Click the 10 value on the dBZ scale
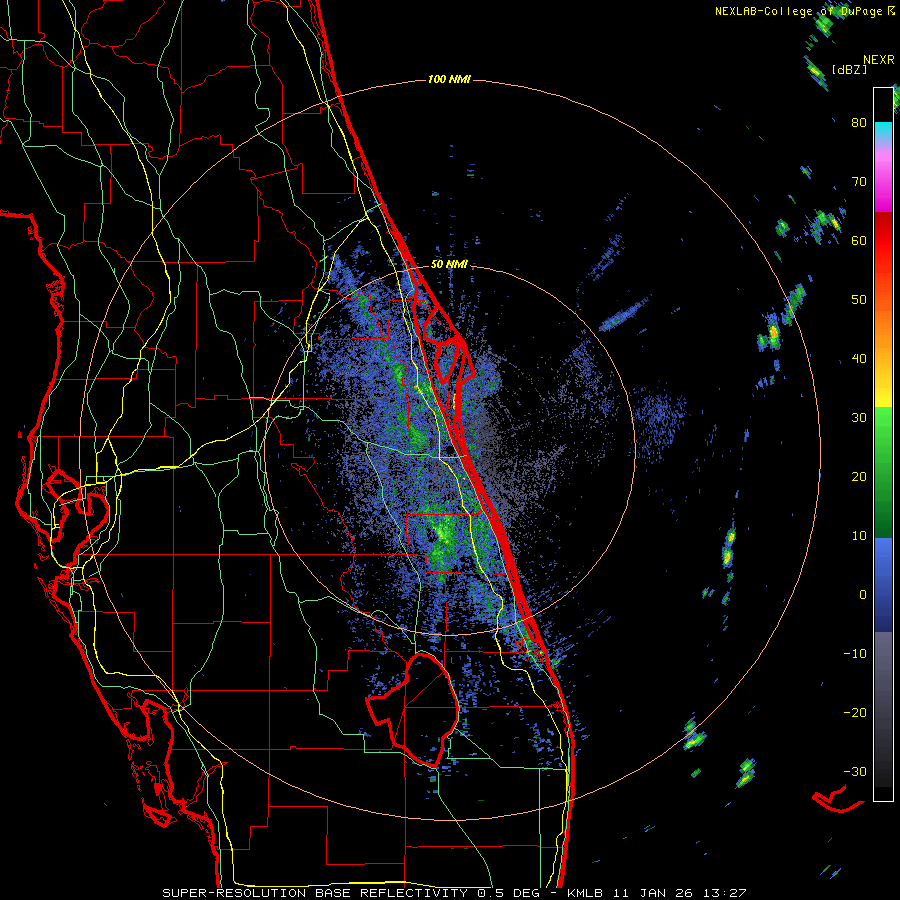This screenshot has width=900, height=900. click(x=859, y=536)
